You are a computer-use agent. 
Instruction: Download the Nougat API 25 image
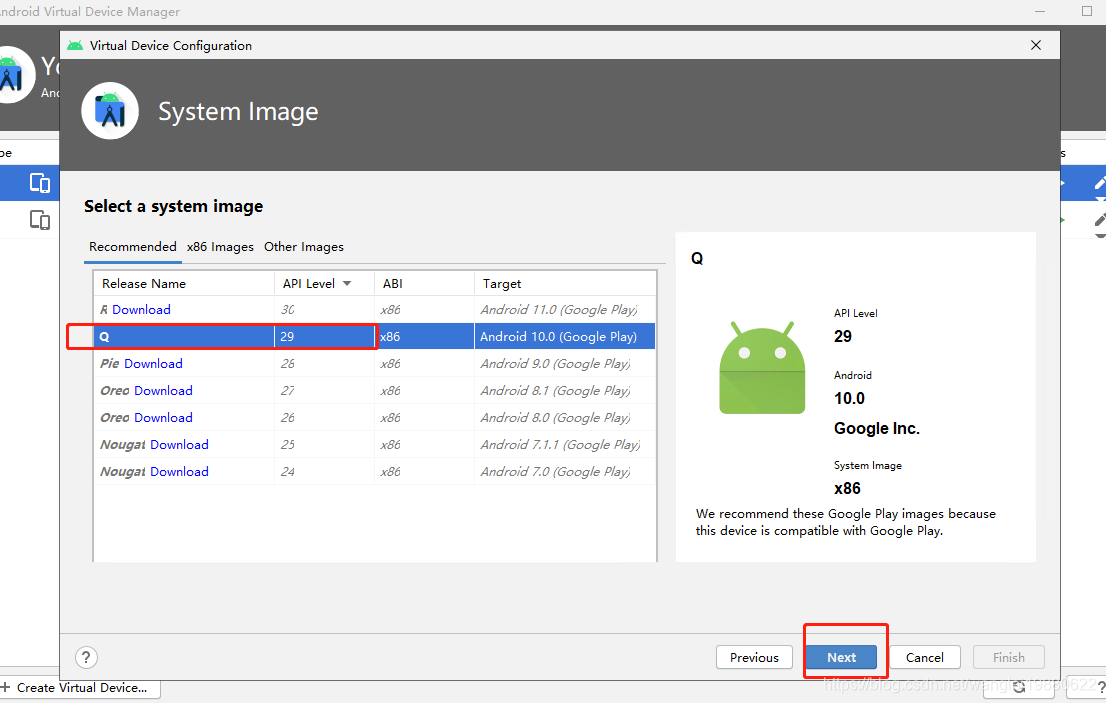point(179,445)
